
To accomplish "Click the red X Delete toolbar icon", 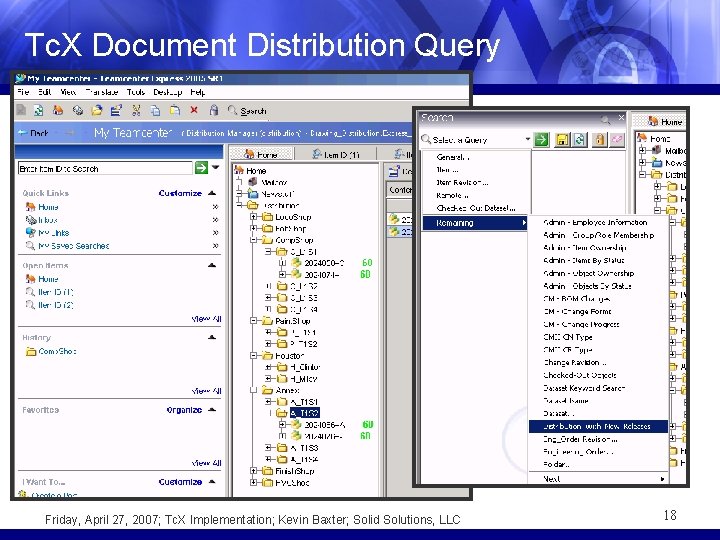I will 194,110.
